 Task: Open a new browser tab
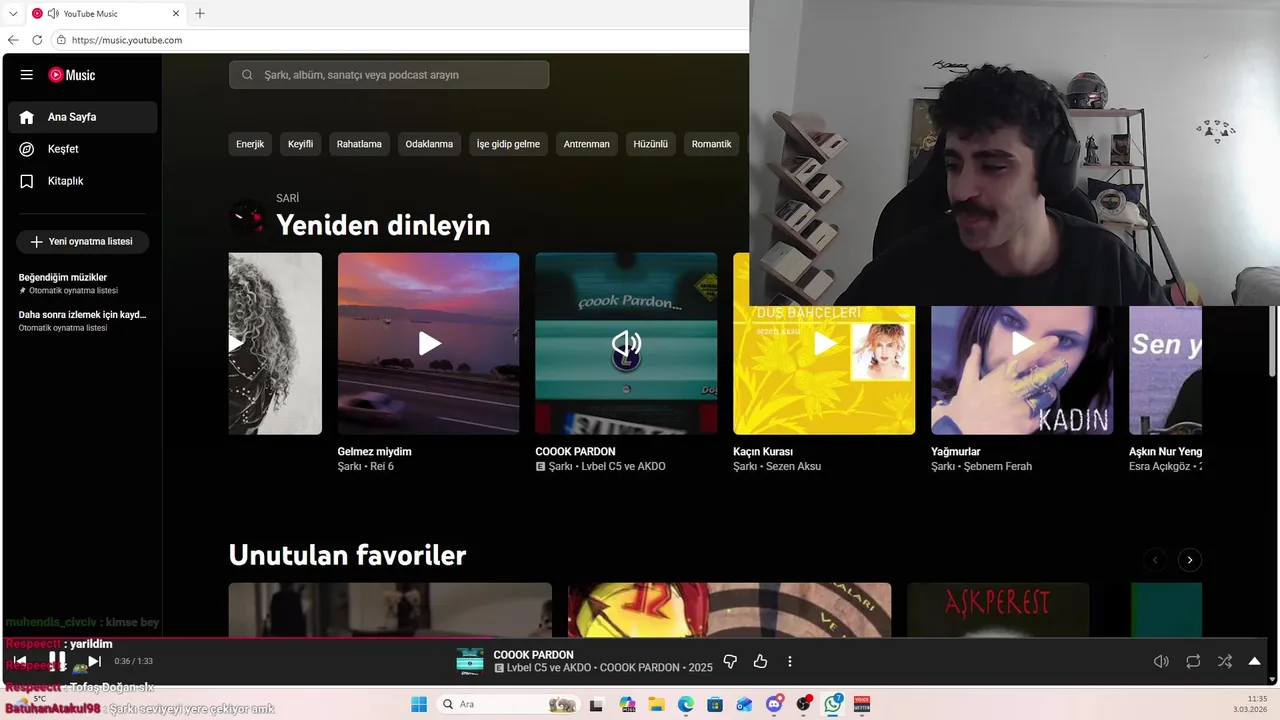(200, 14)
